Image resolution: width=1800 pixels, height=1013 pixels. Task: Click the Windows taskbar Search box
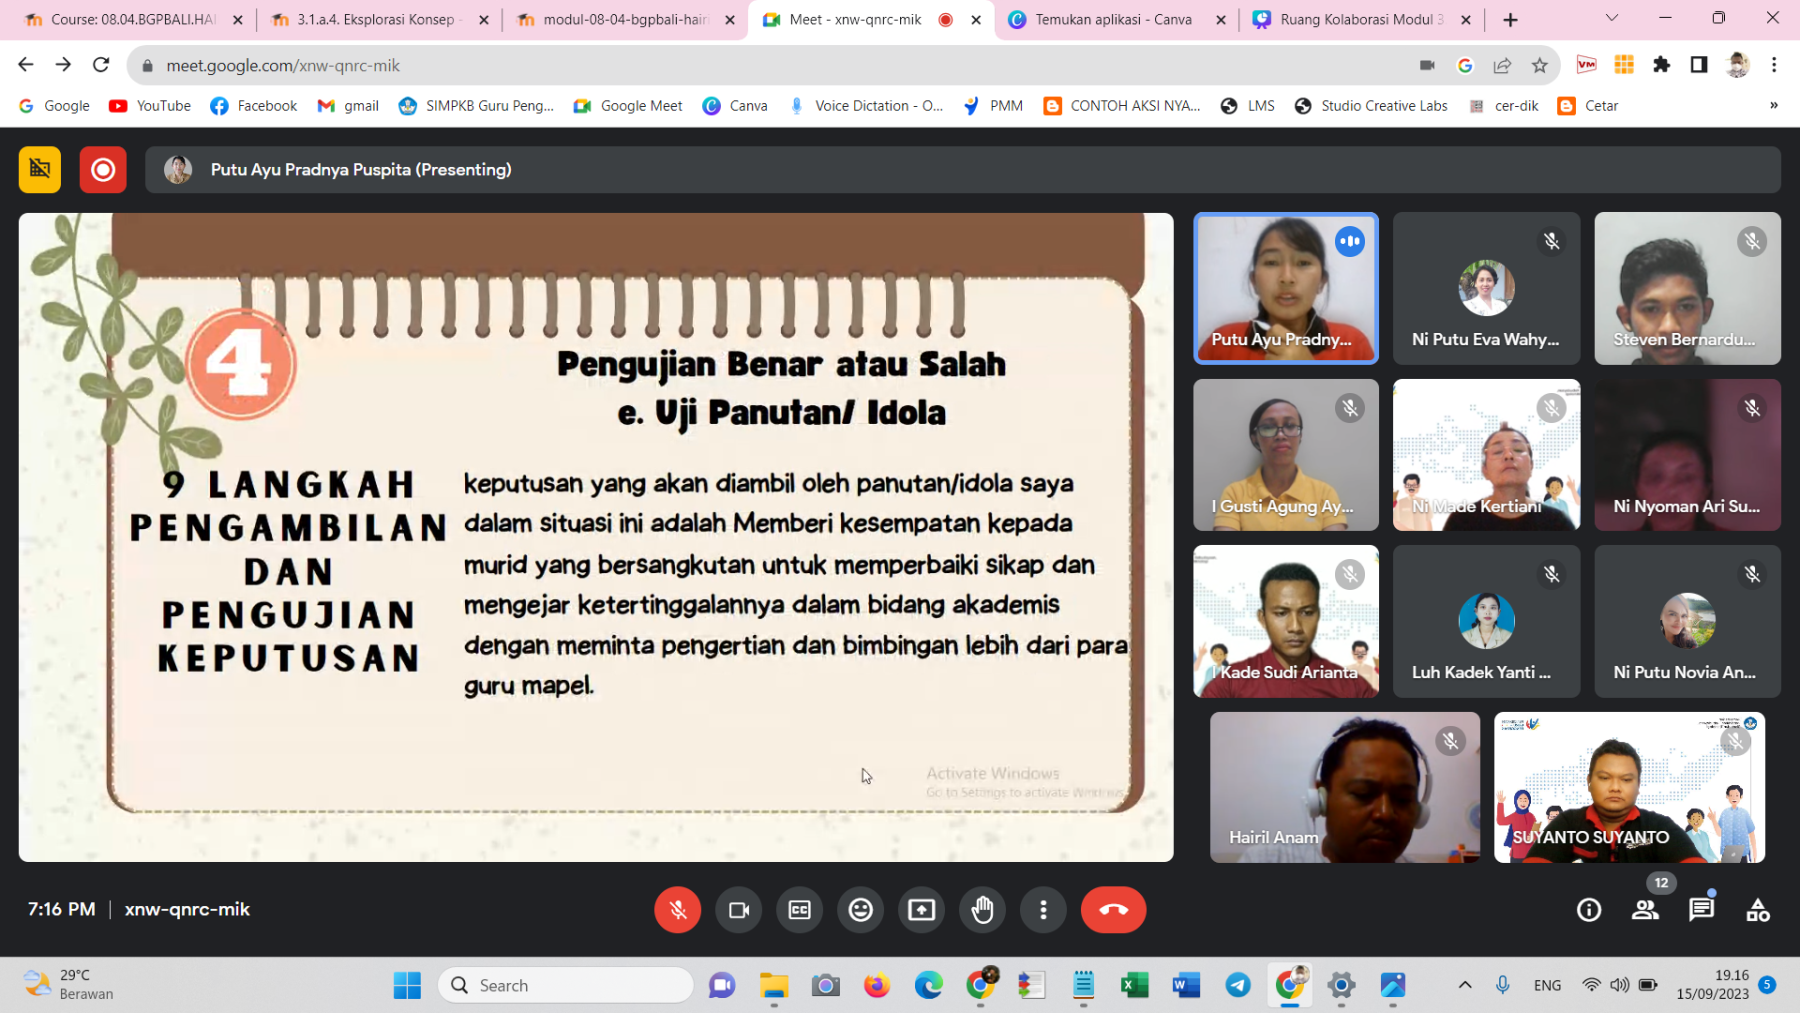(566, 985)
